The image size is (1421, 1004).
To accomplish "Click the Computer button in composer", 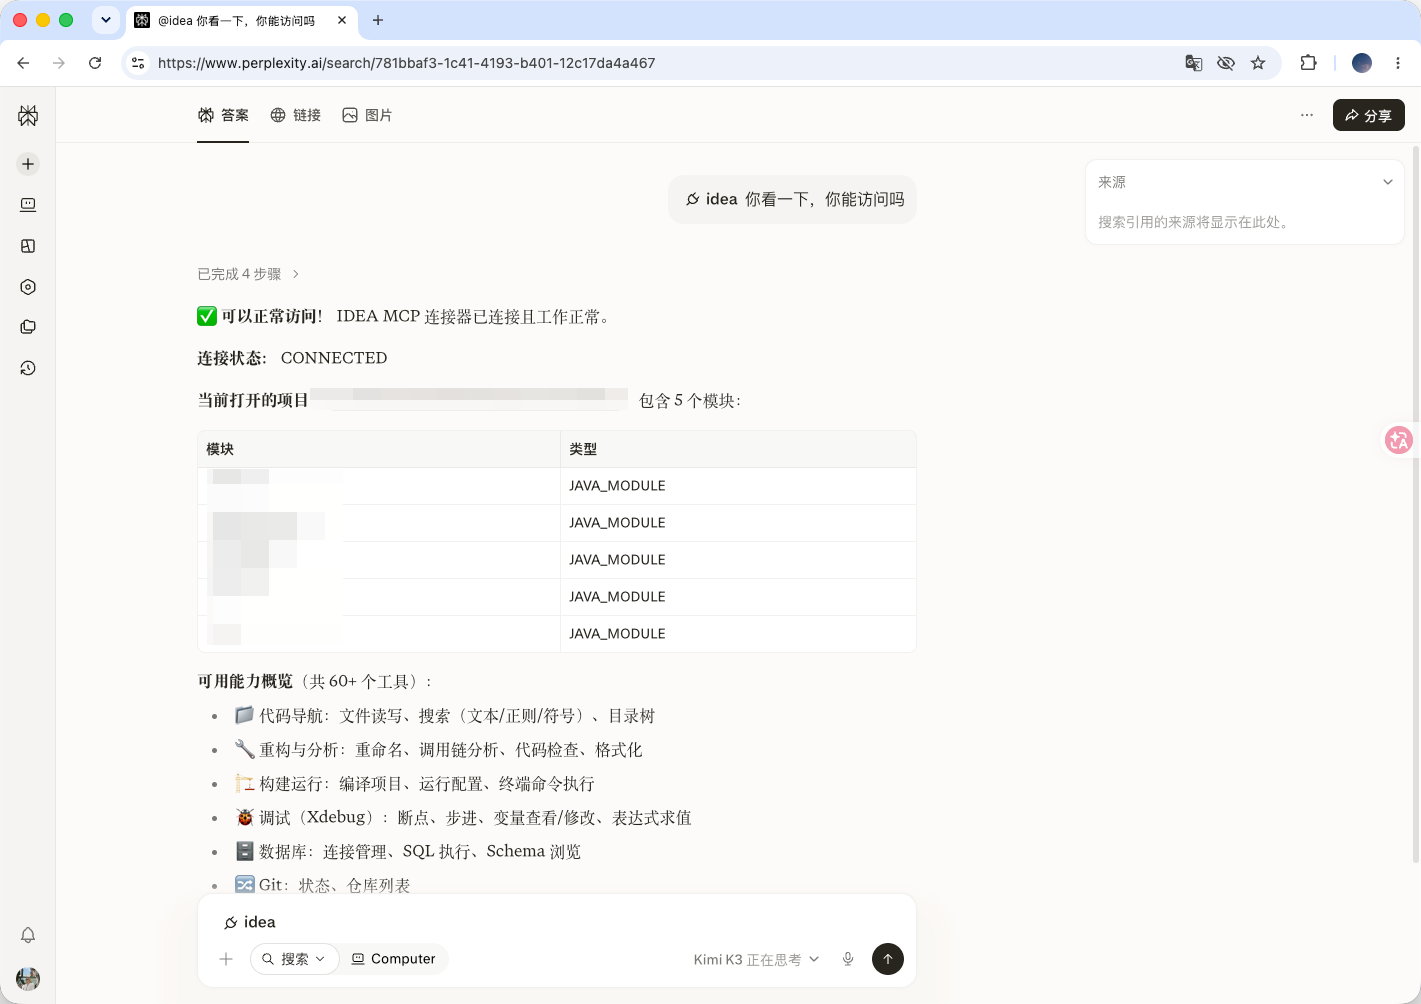I will pyautogui.click(x=394, y=959).
